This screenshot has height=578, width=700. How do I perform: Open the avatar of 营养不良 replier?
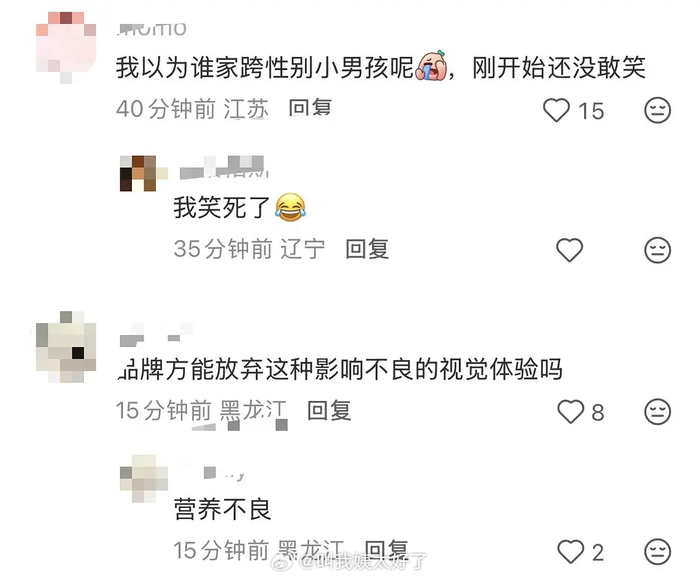pos(144,478)
